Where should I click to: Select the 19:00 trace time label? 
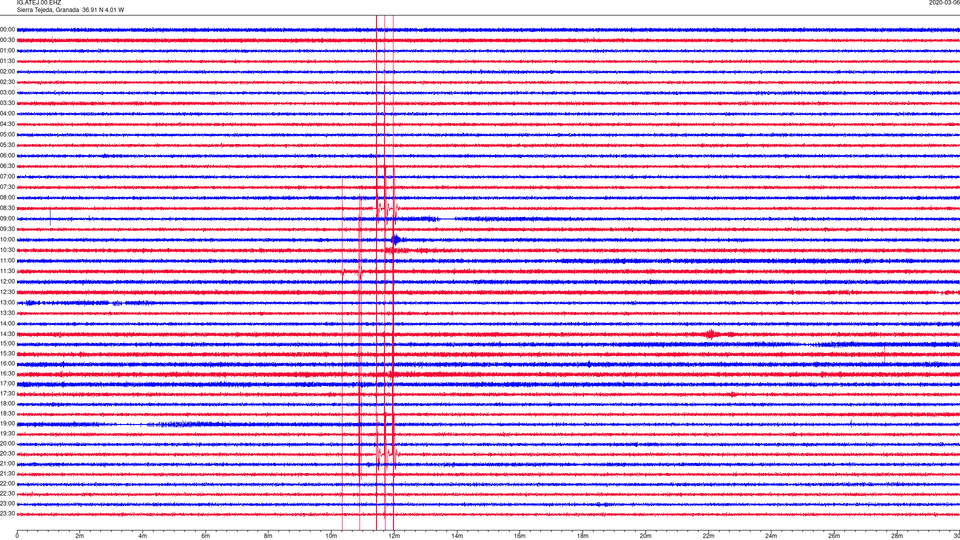[7, 424]
